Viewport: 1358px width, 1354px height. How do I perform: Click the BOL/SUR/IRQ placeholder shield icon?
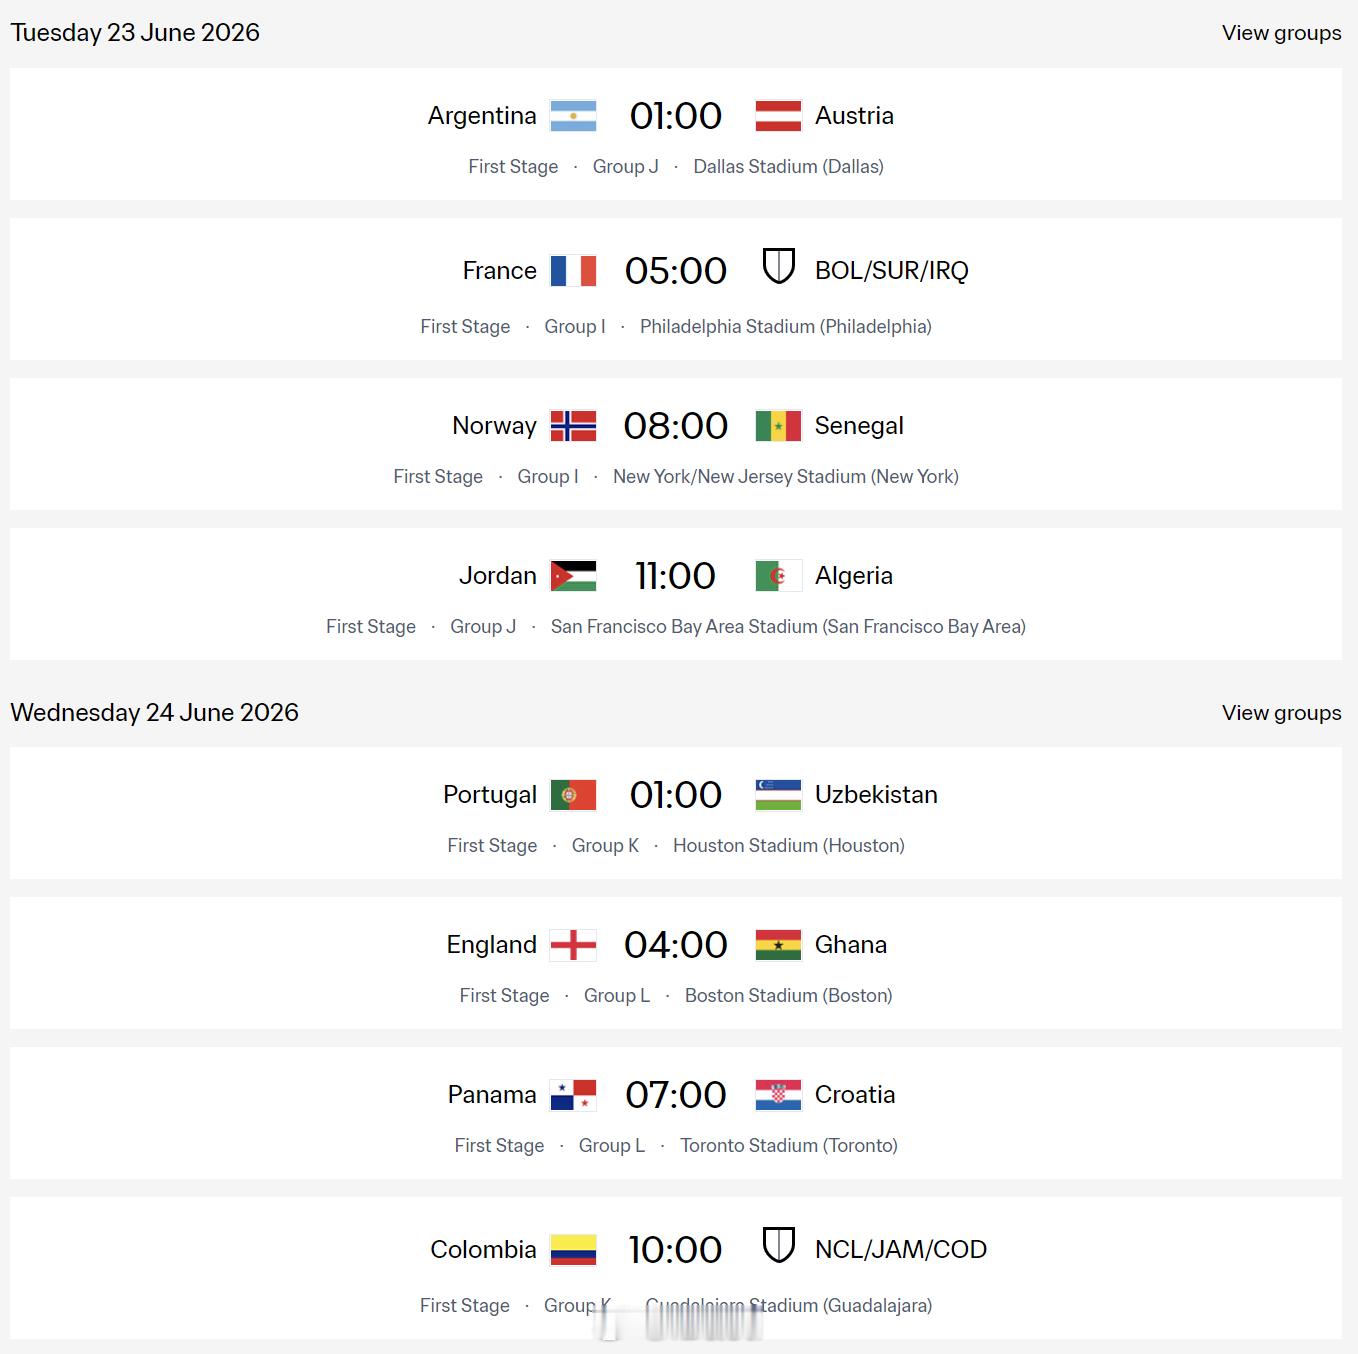pyautogui.click(x=778, y=266)
